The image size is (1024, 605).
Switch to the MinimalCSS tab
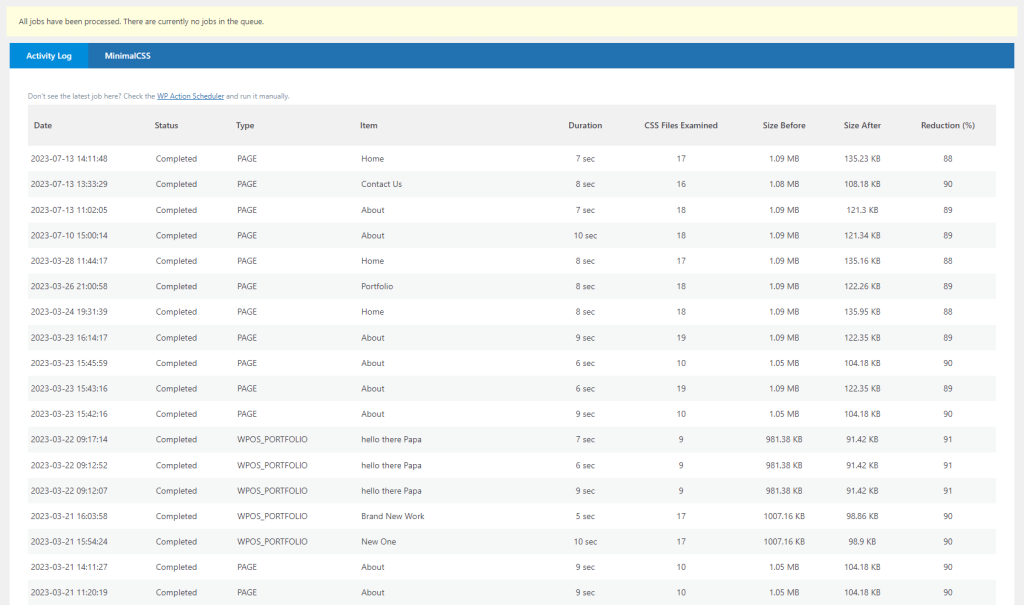[127, 56]
